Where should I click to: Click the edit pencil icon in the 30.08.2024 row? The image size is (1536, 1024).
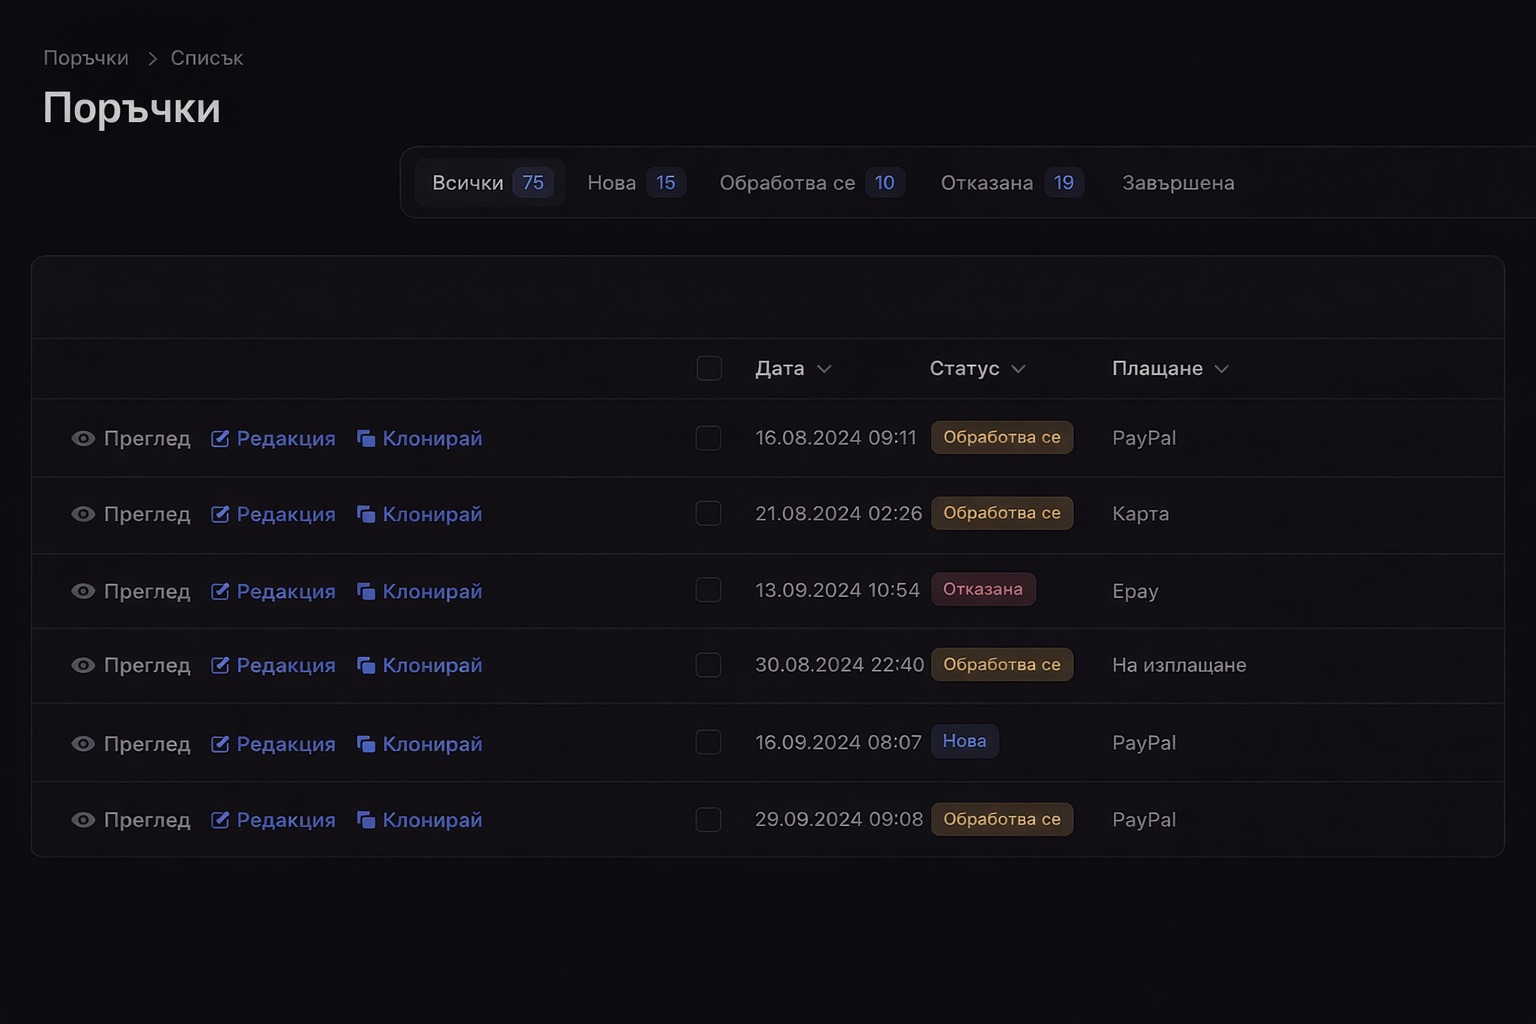[x=220, y=665]
